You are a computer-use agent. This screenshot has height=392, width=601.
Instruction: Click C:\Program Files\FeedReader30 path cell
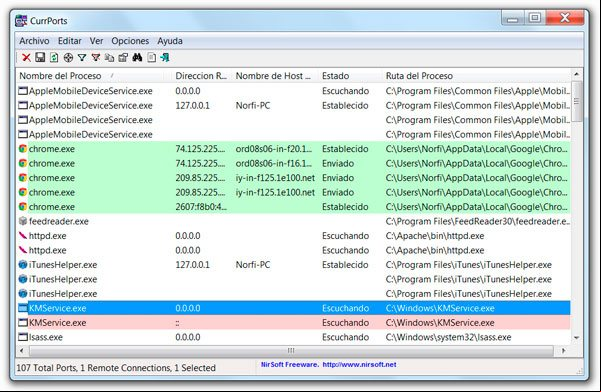click(x=478, y=221)
